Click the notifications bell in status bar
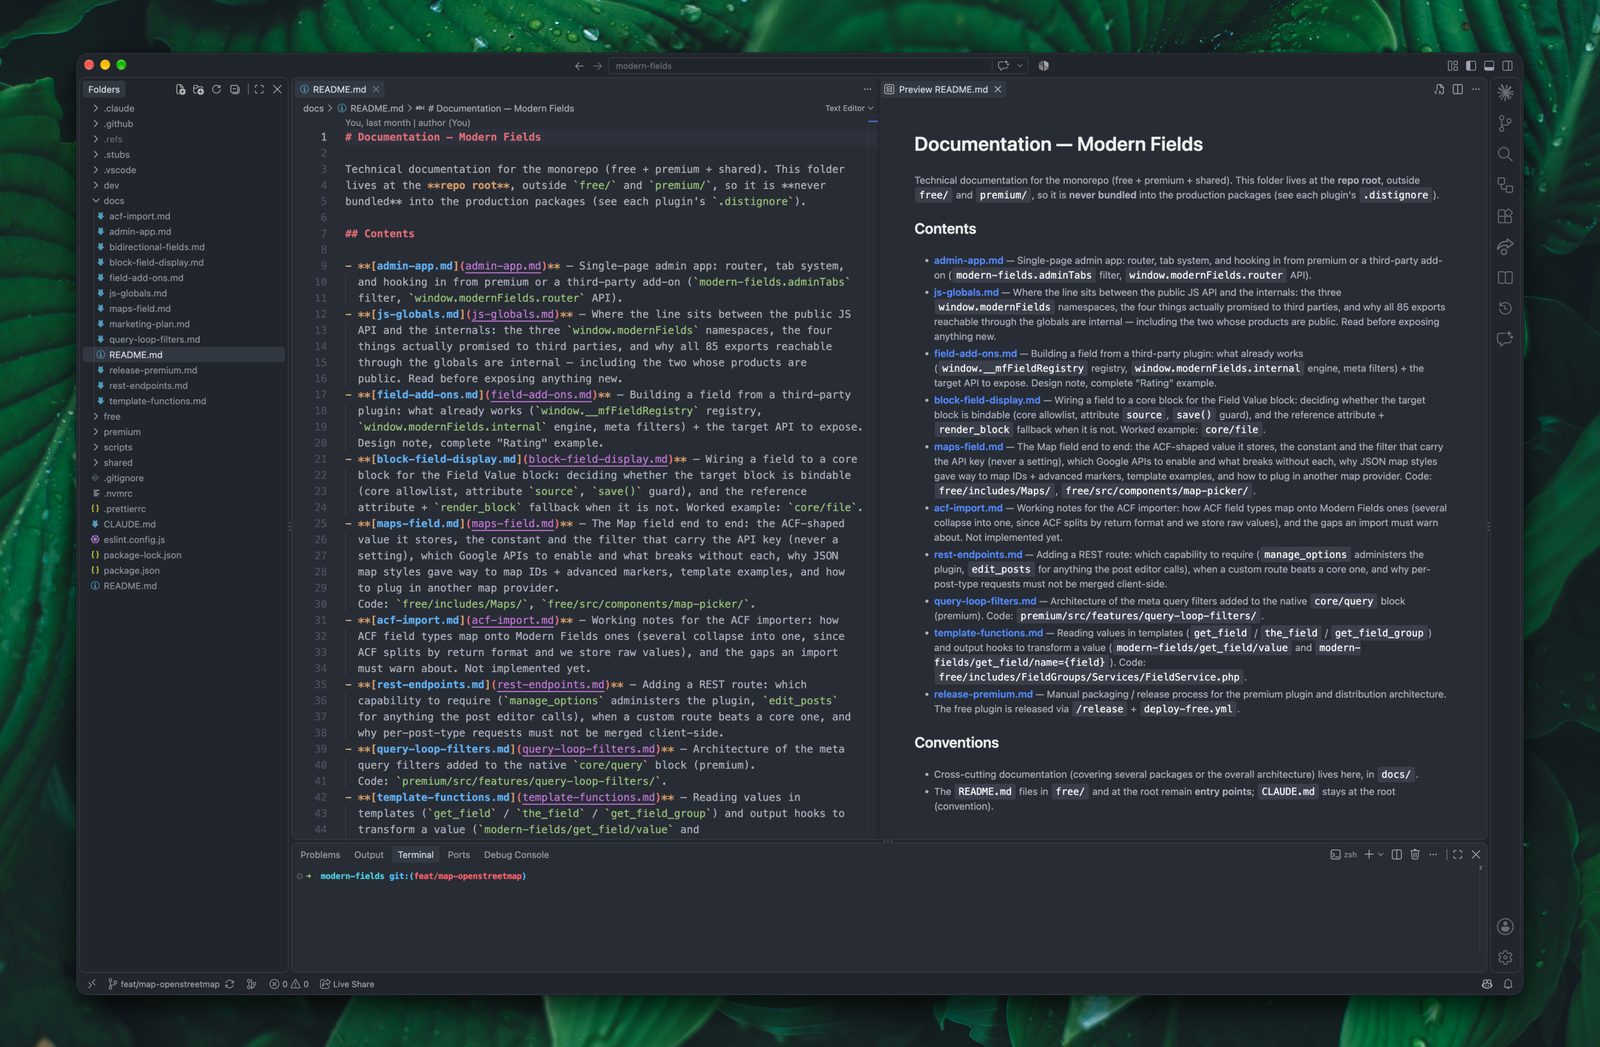This screenshot has width=1600, height=1047. pyautogui.click(x=1507, y=984)
